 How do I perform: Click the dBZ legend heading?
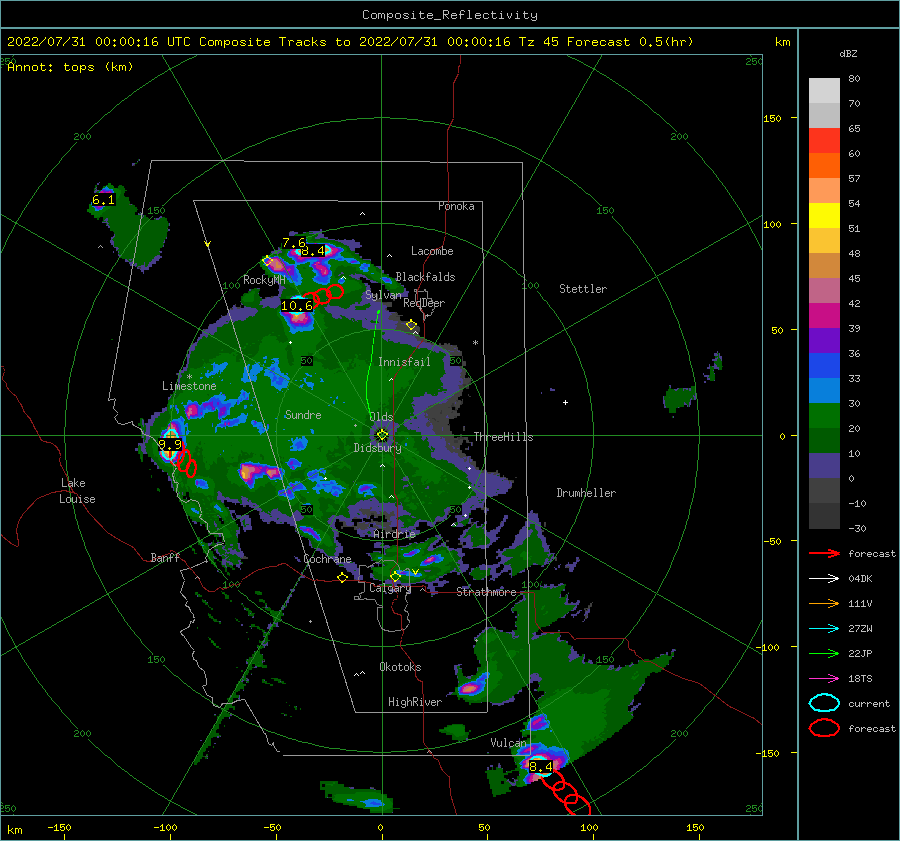click(x=848, y=53)
